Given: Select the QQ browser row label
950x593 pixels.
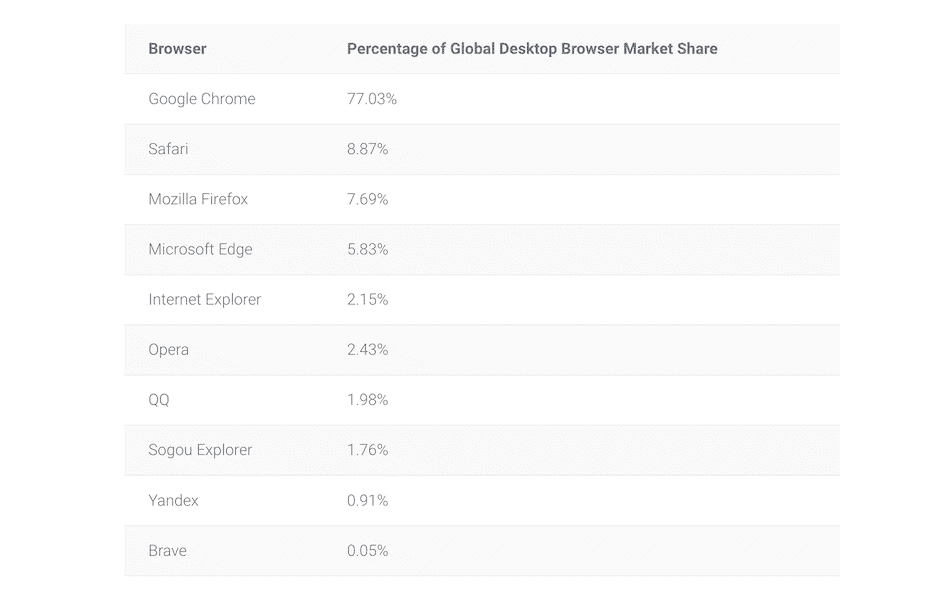Looking at the screenshot, I should (x=159, y=399).
